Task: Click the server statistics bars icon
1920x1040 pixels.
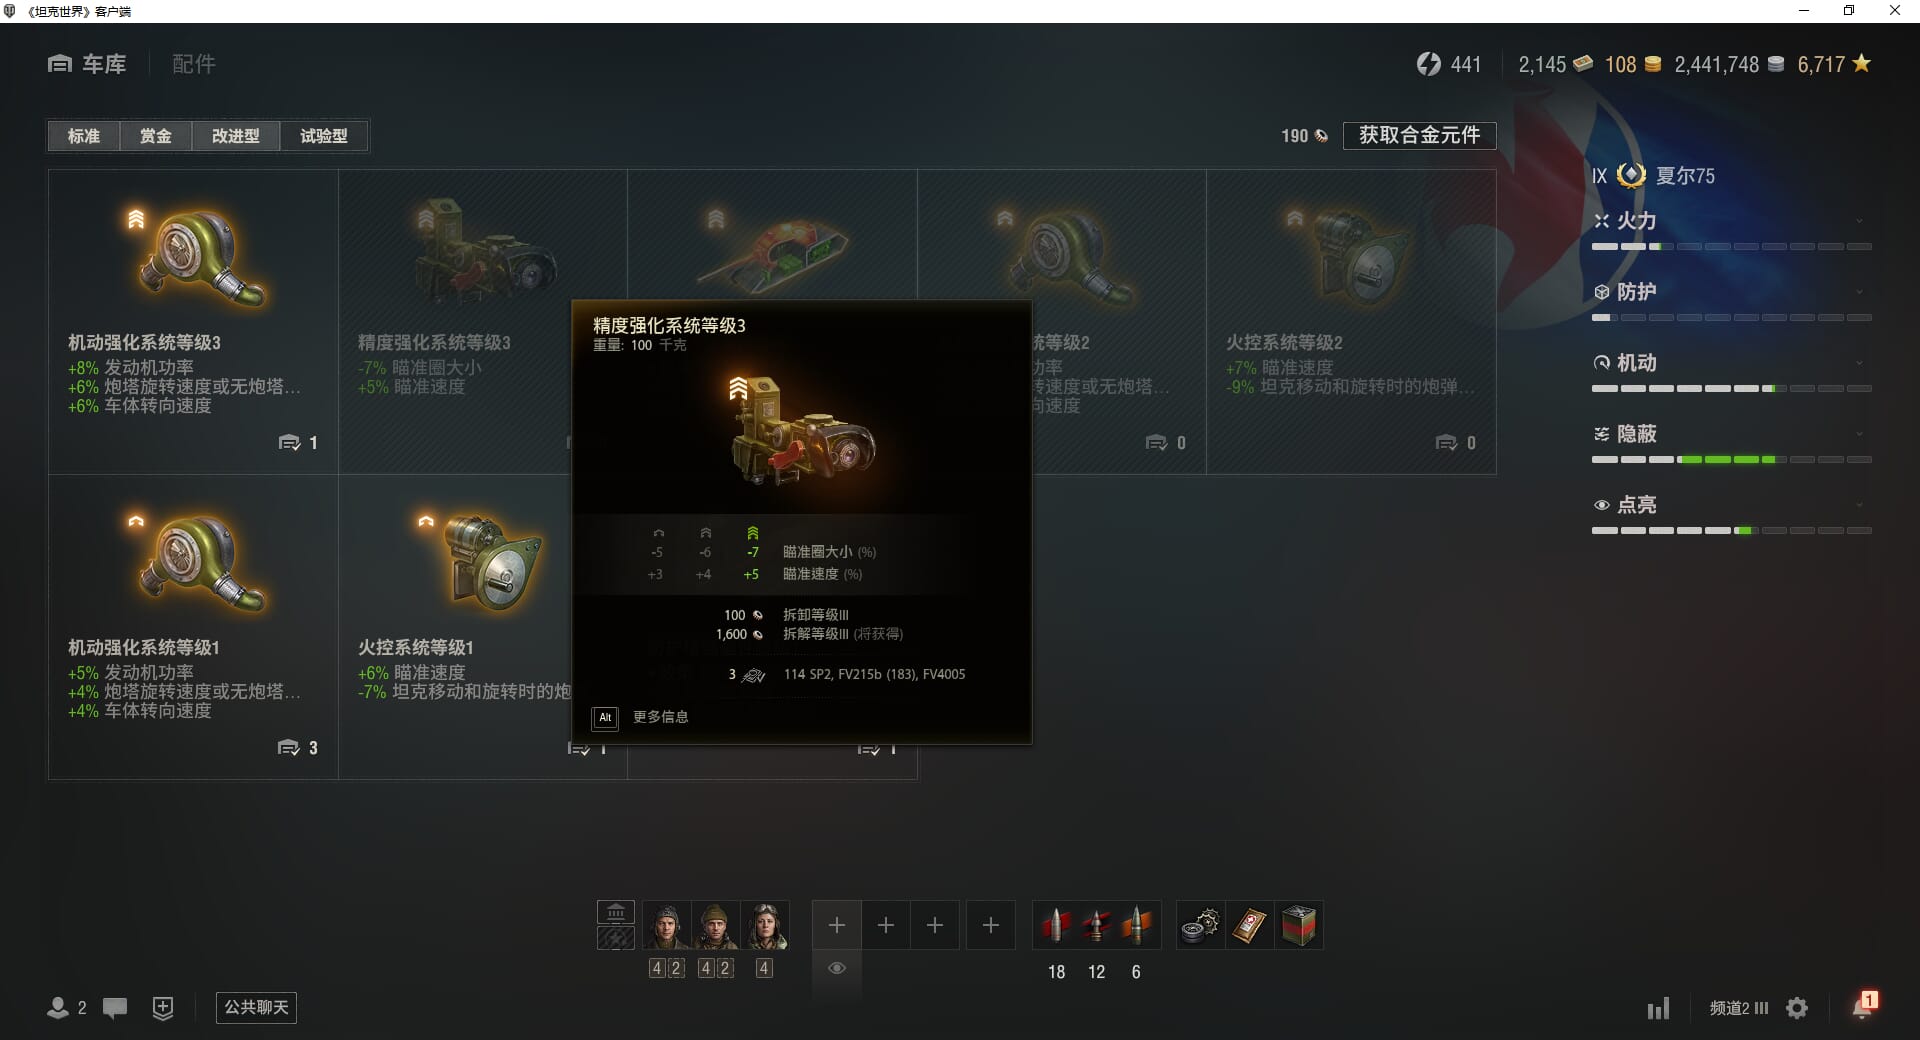Action: pyautogui.click(x=1659, y=1008)
